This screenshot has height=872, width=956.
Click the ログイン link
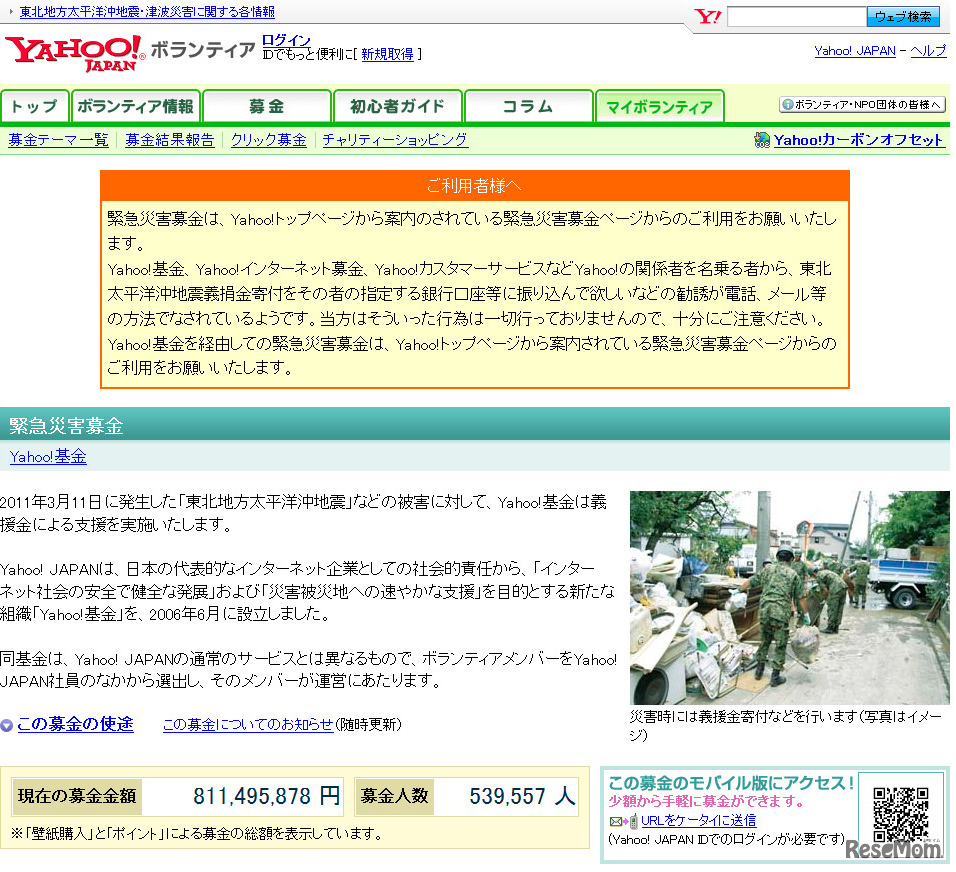(286, 40)
